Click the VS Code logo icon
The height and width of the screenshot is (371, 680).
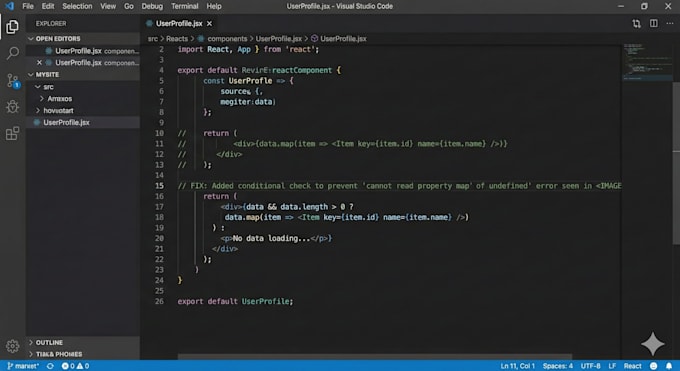[x=9, y=6]
